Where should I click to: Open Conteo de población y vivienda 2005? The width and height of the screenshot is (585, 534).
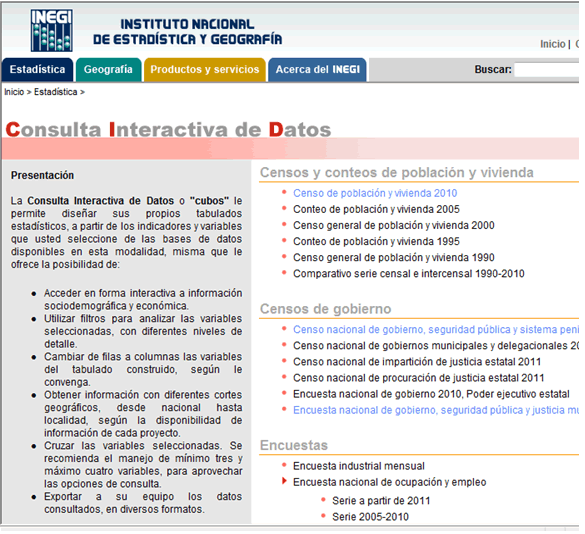click(x=376, y=209)
